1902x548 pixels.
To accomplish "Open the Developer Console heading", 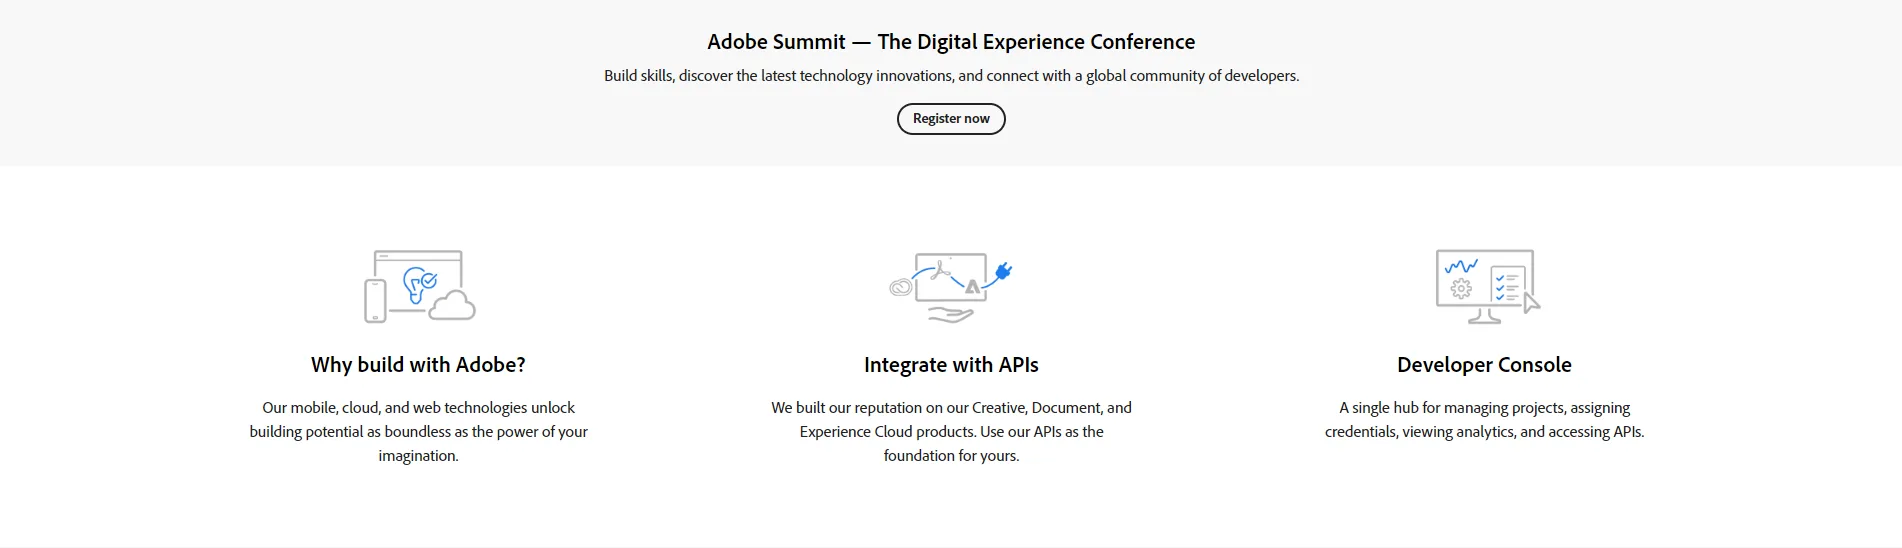I will [1484, 365].
